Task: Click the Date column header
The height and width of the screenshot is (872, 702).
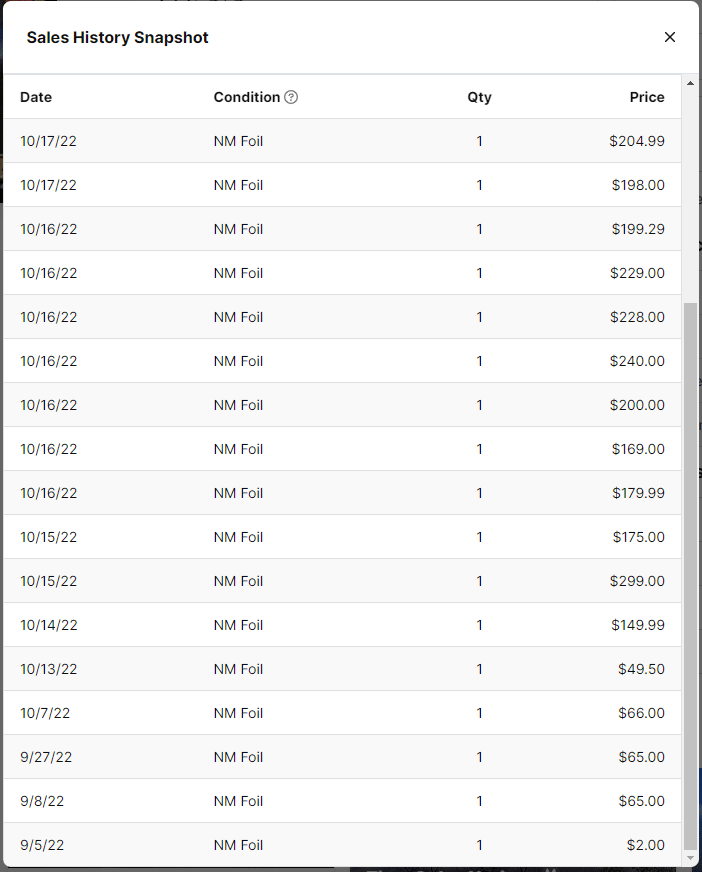Action: [36, 97]
